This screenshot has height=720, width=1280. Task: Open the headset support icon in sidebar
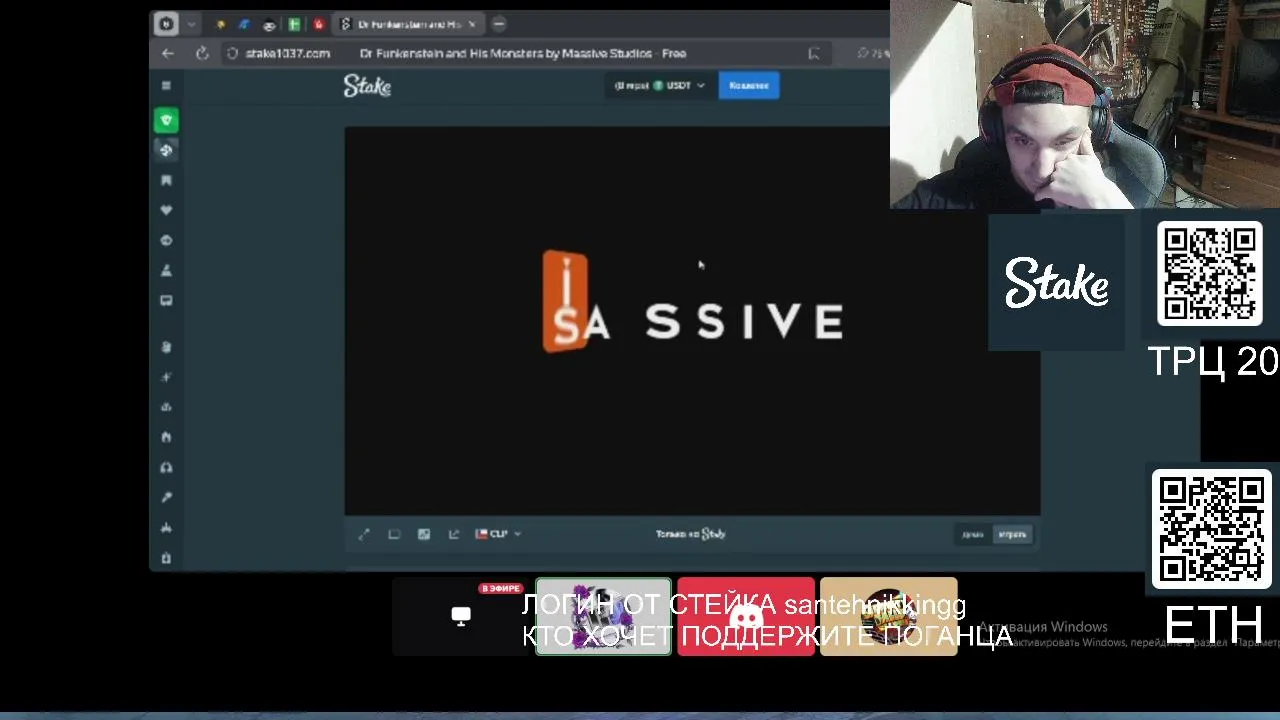point(166,467)
